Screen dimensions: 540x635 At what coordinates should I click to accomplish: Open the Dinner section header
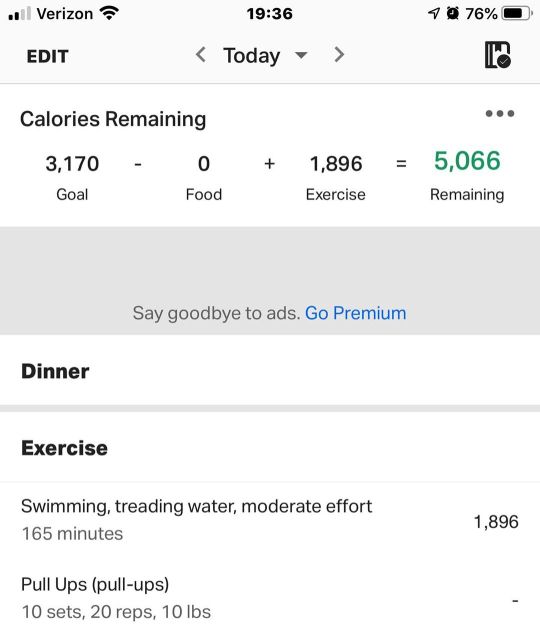click(x=270, y=371)
